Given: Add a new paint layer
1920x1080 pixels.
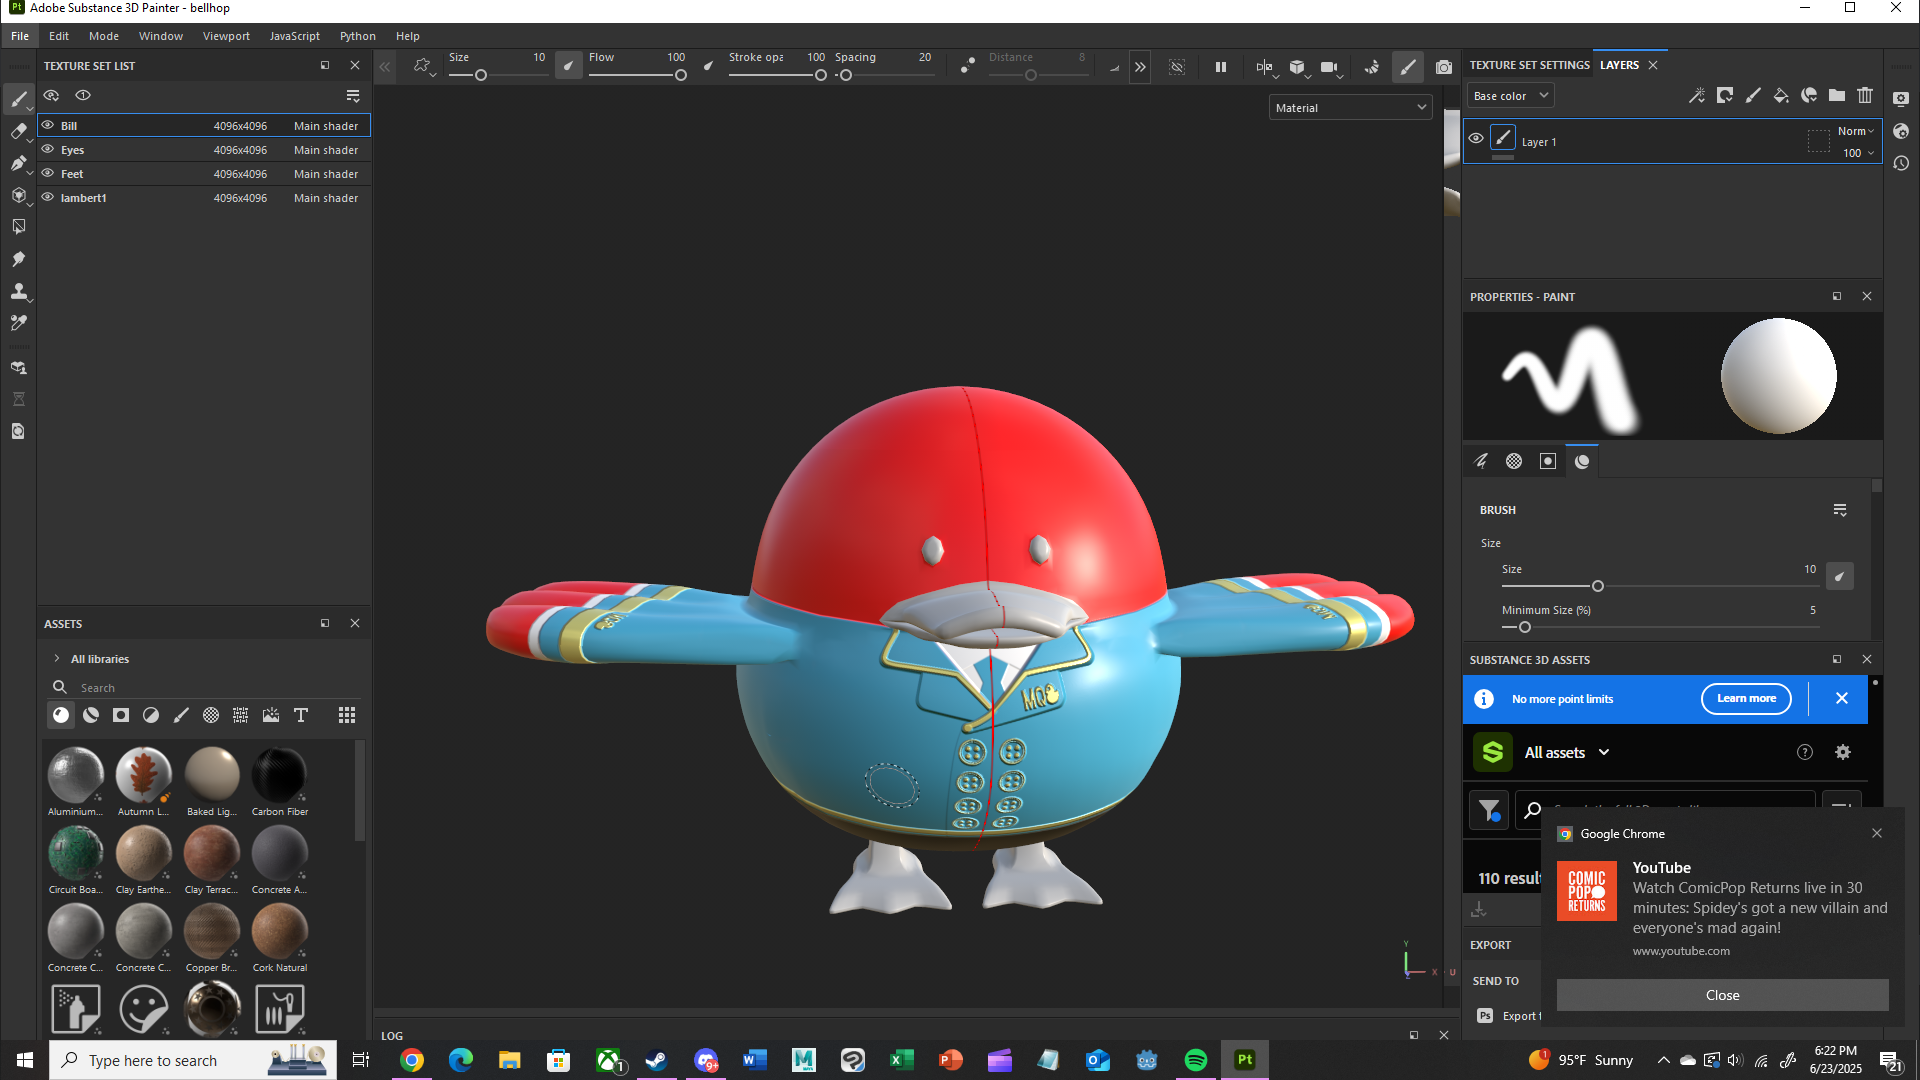Looking at the screenshot, I should coord(1753,96).
